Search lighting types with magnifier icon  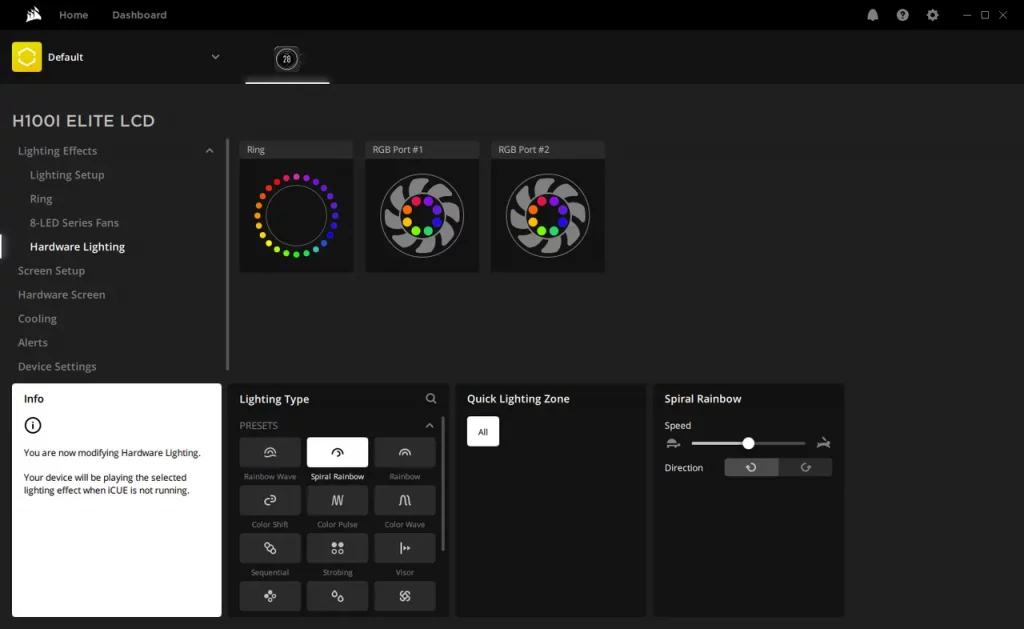pyautogui.click(x=431, y=398)
